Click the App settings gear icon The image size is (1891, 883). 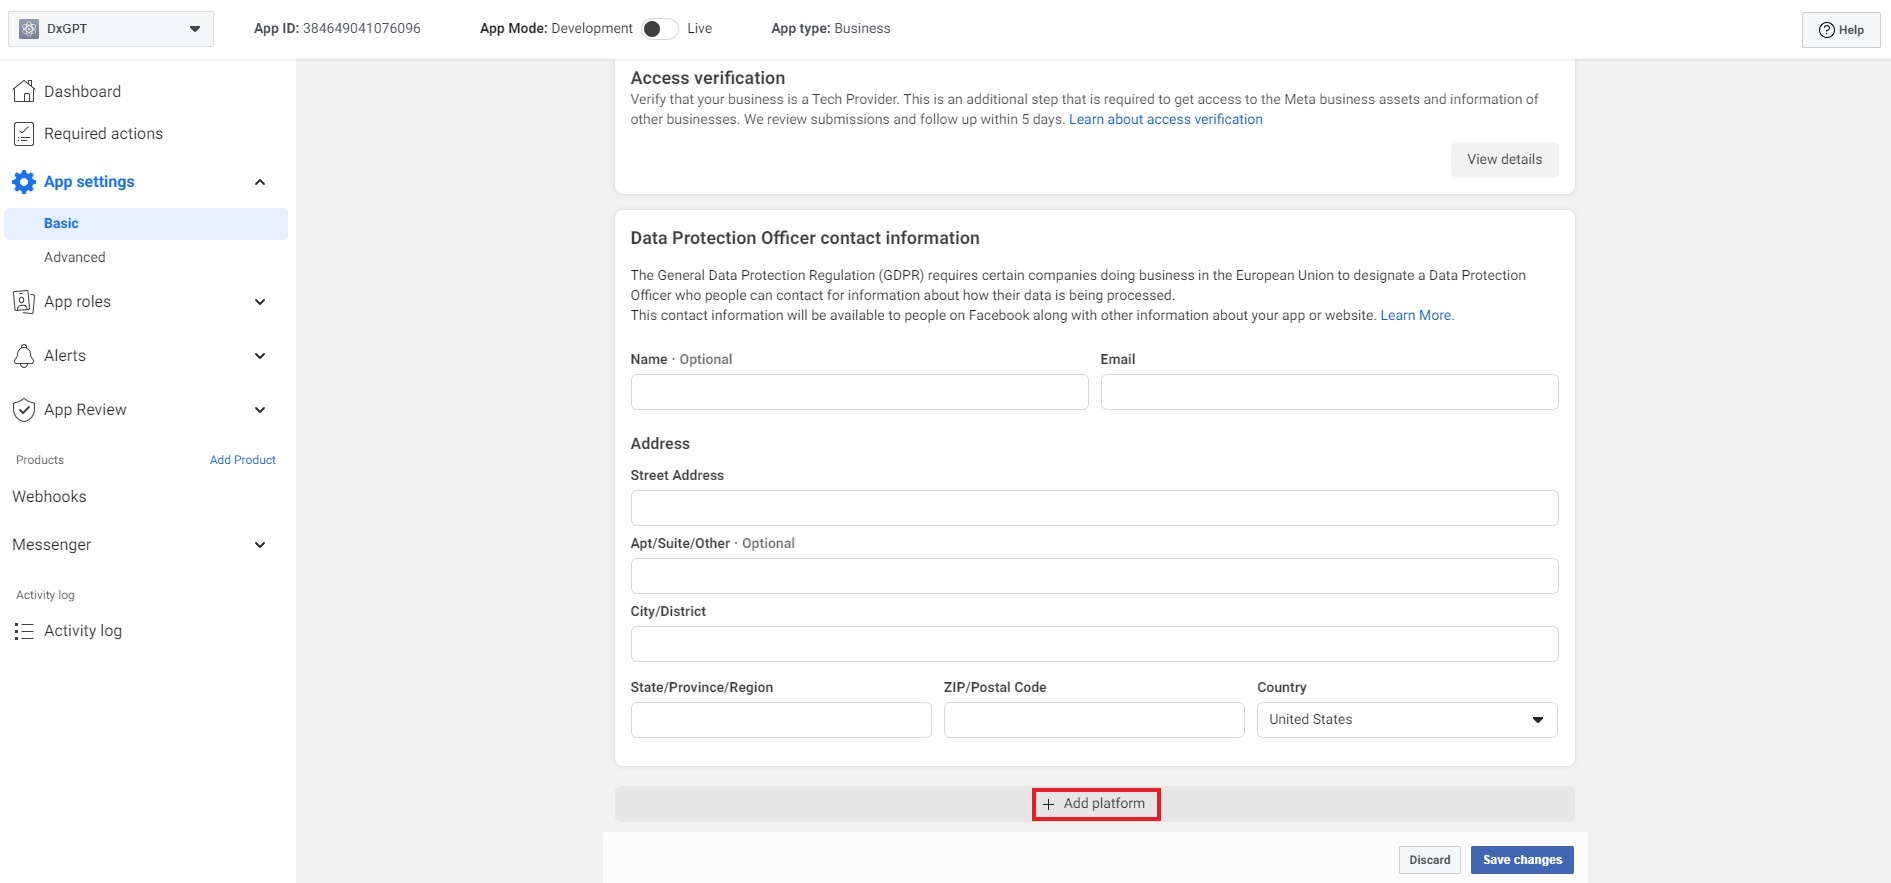coord(24,182)
